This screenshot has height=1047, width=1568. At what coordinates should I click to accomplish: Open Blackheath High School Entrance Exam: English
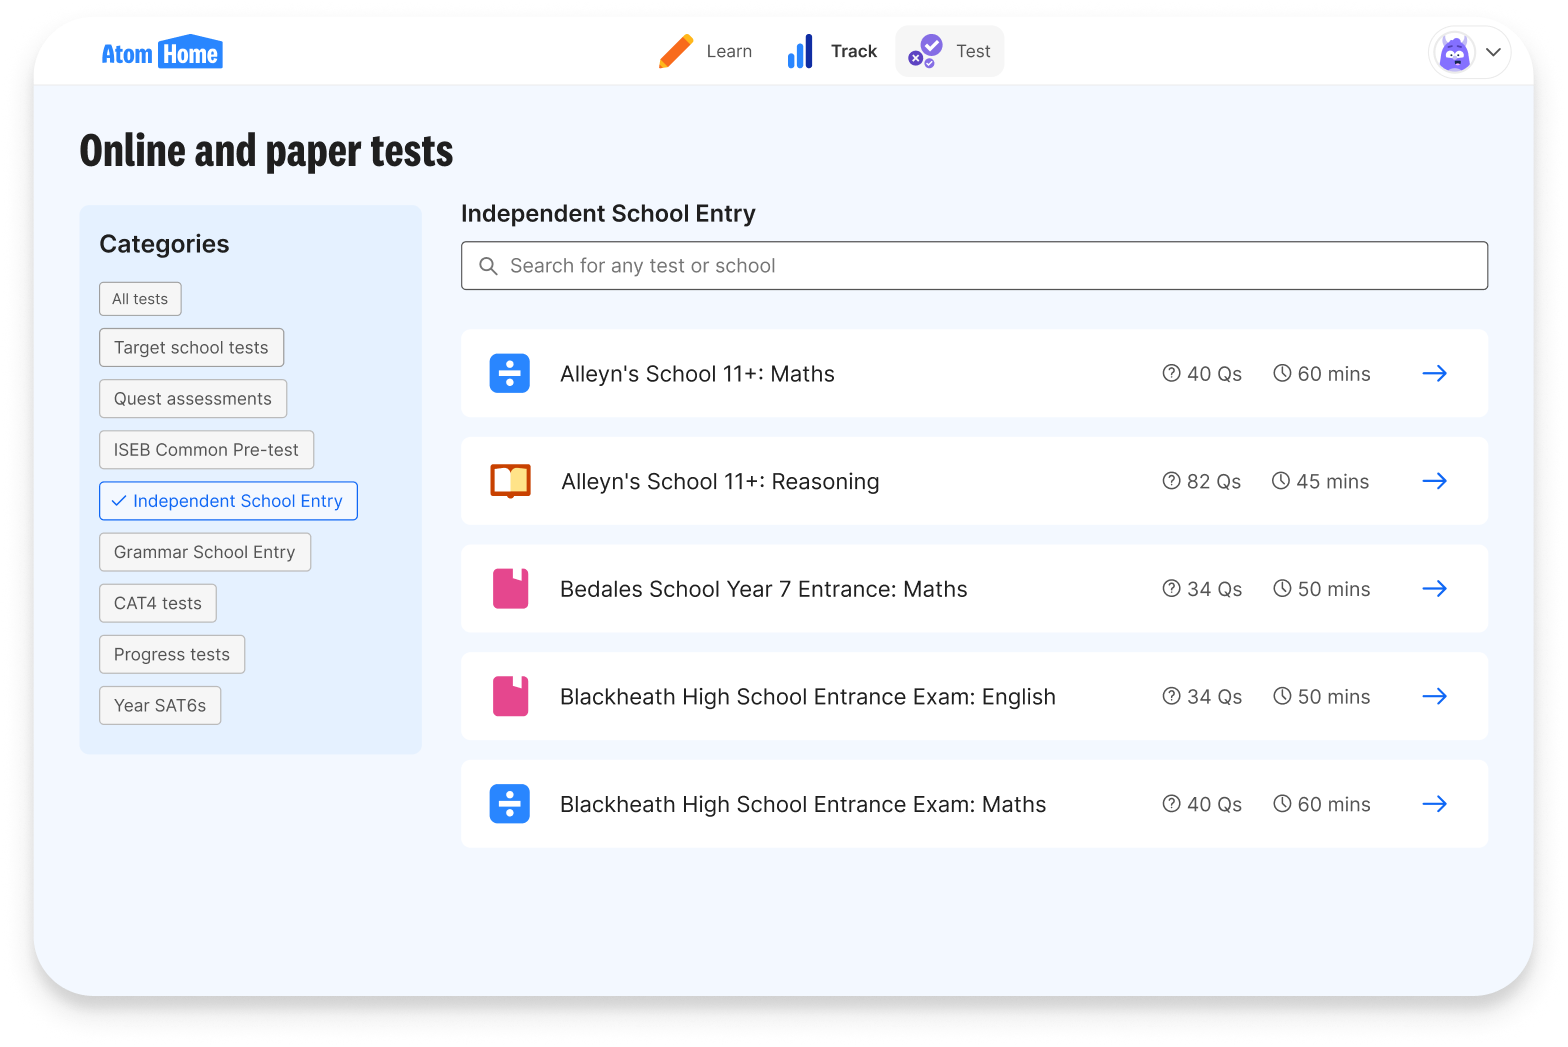974,696
